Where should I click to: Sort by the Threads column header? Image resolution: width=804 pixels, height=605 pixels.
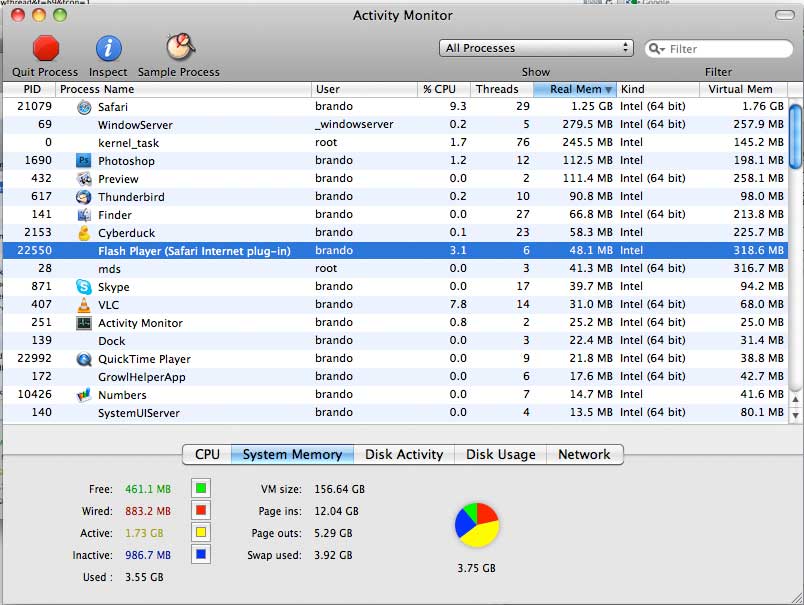pyautogui.click(x=502, y=89)
